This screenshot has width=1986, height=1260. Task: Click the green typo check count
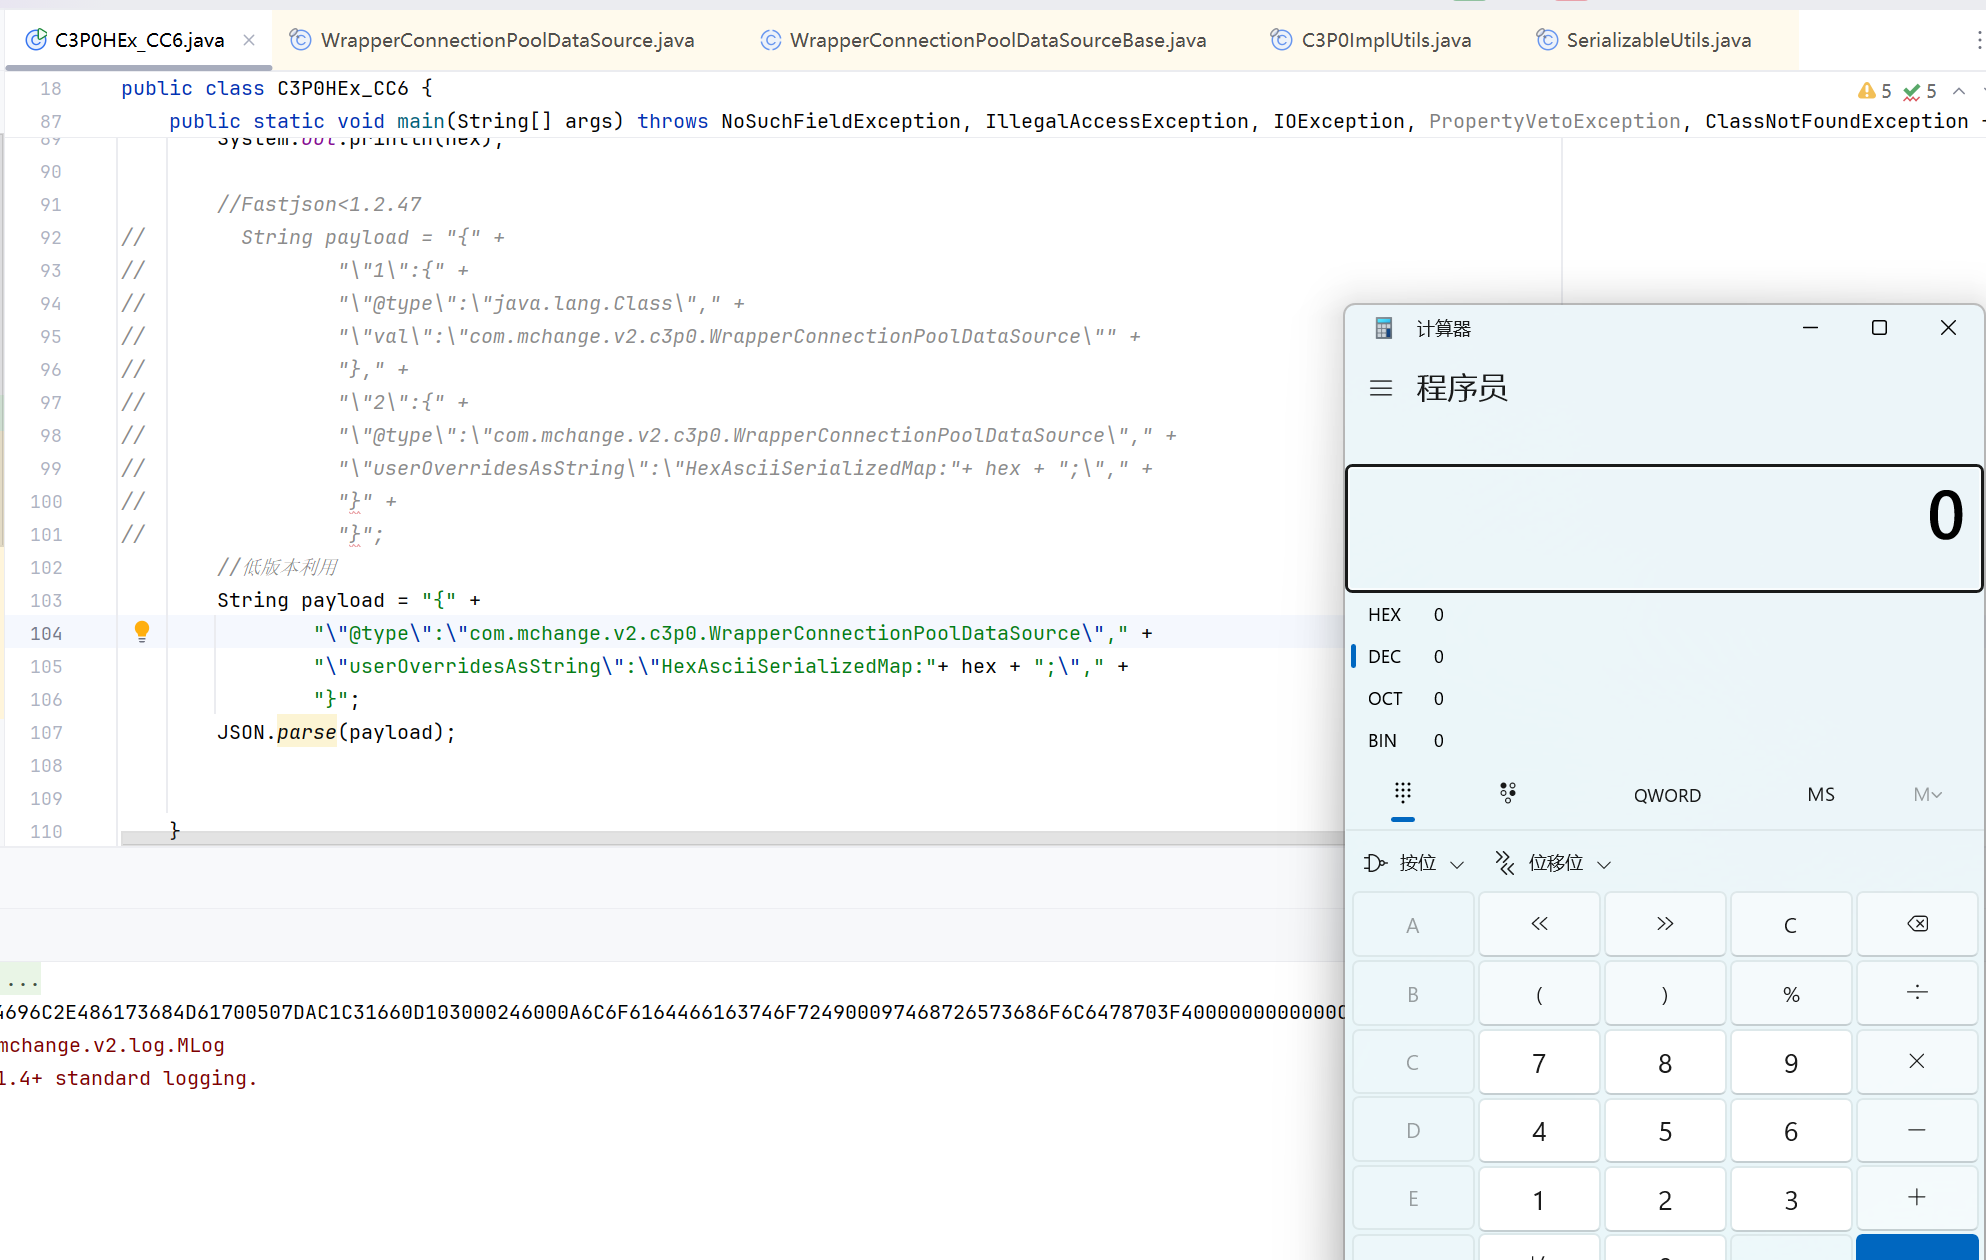(x=1920, y=91)
